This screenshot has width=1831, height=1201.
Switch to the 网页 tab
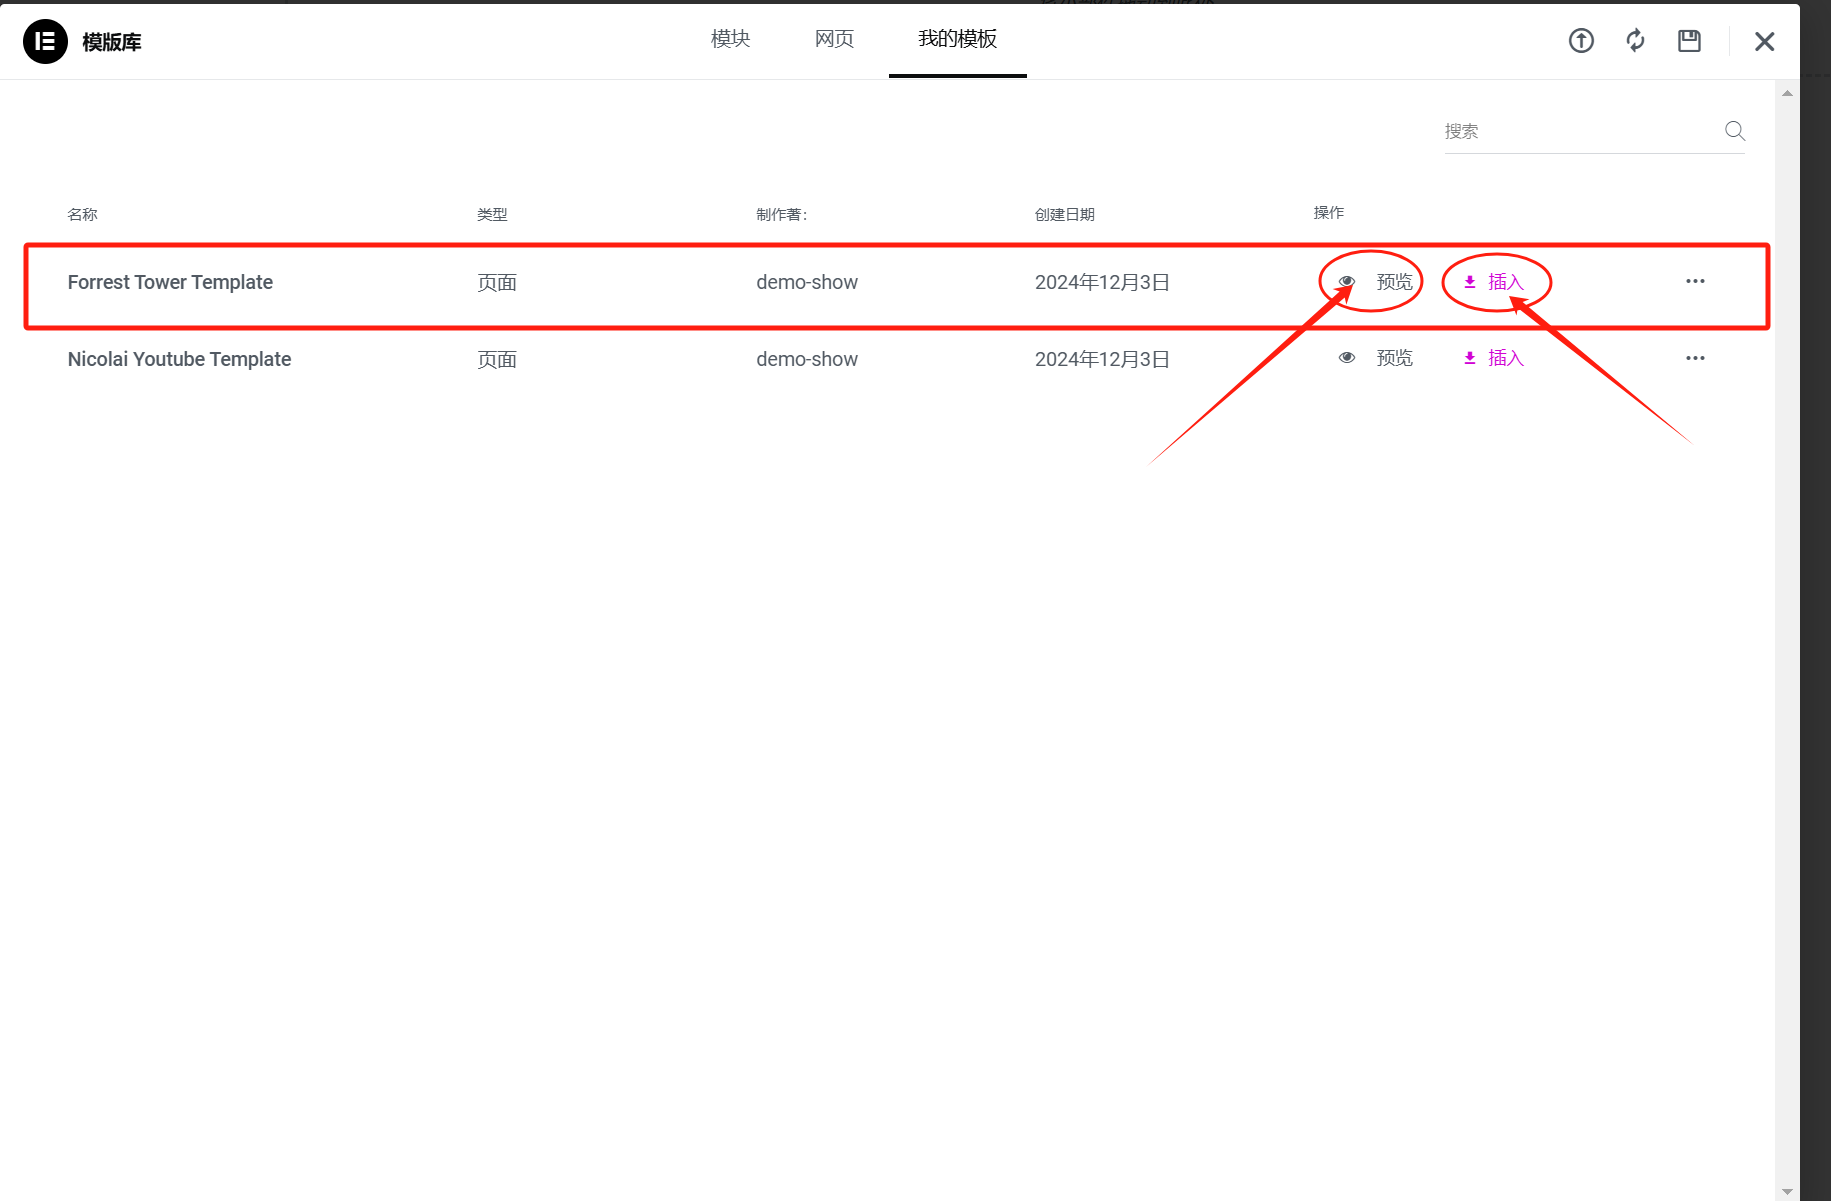point(834,39)
